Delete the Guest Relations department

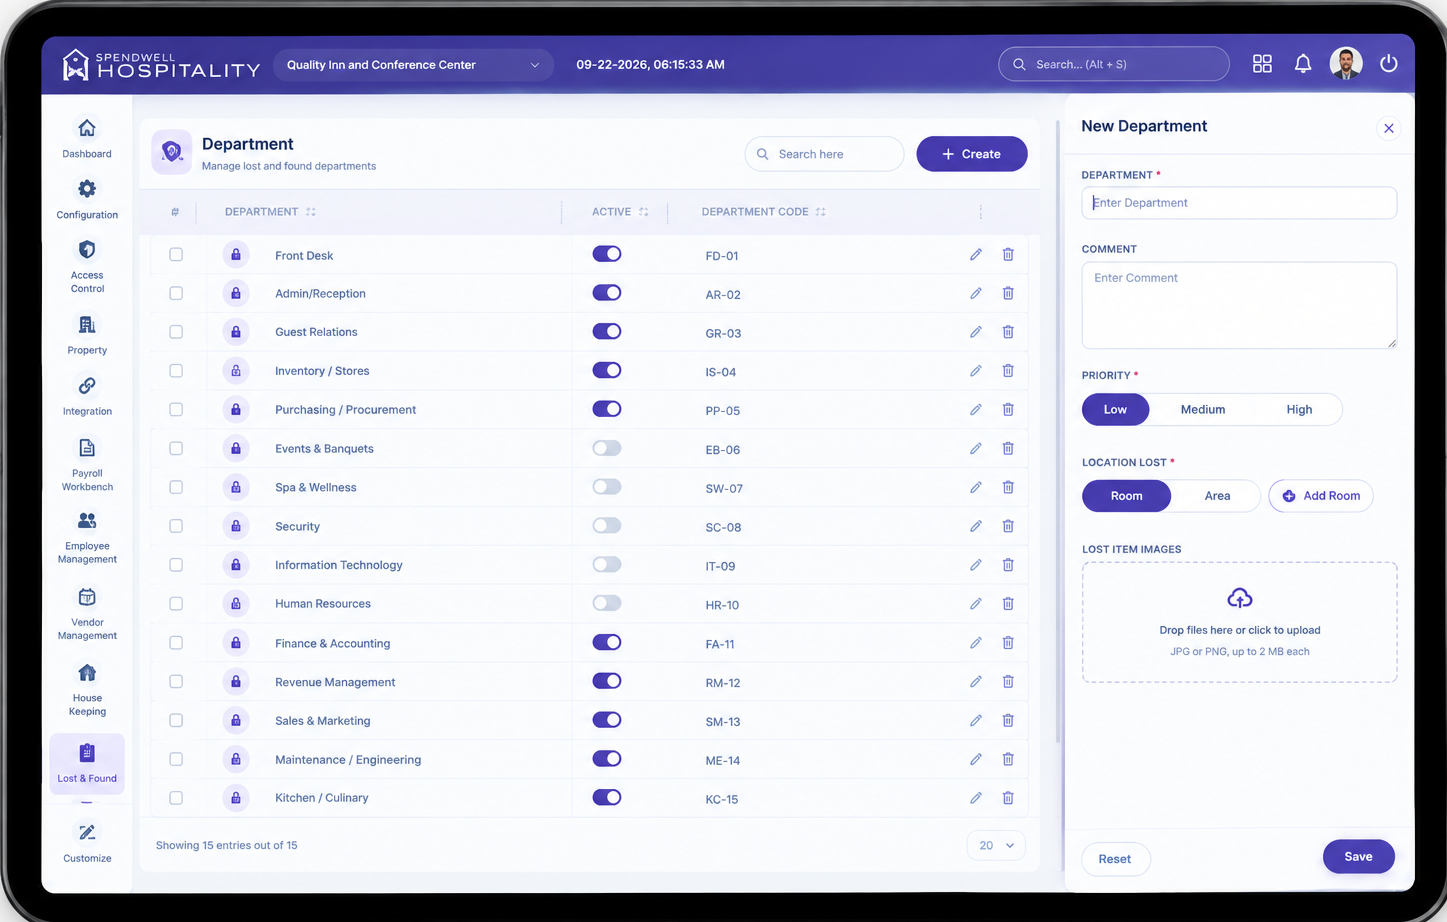tap(1008, 332)
